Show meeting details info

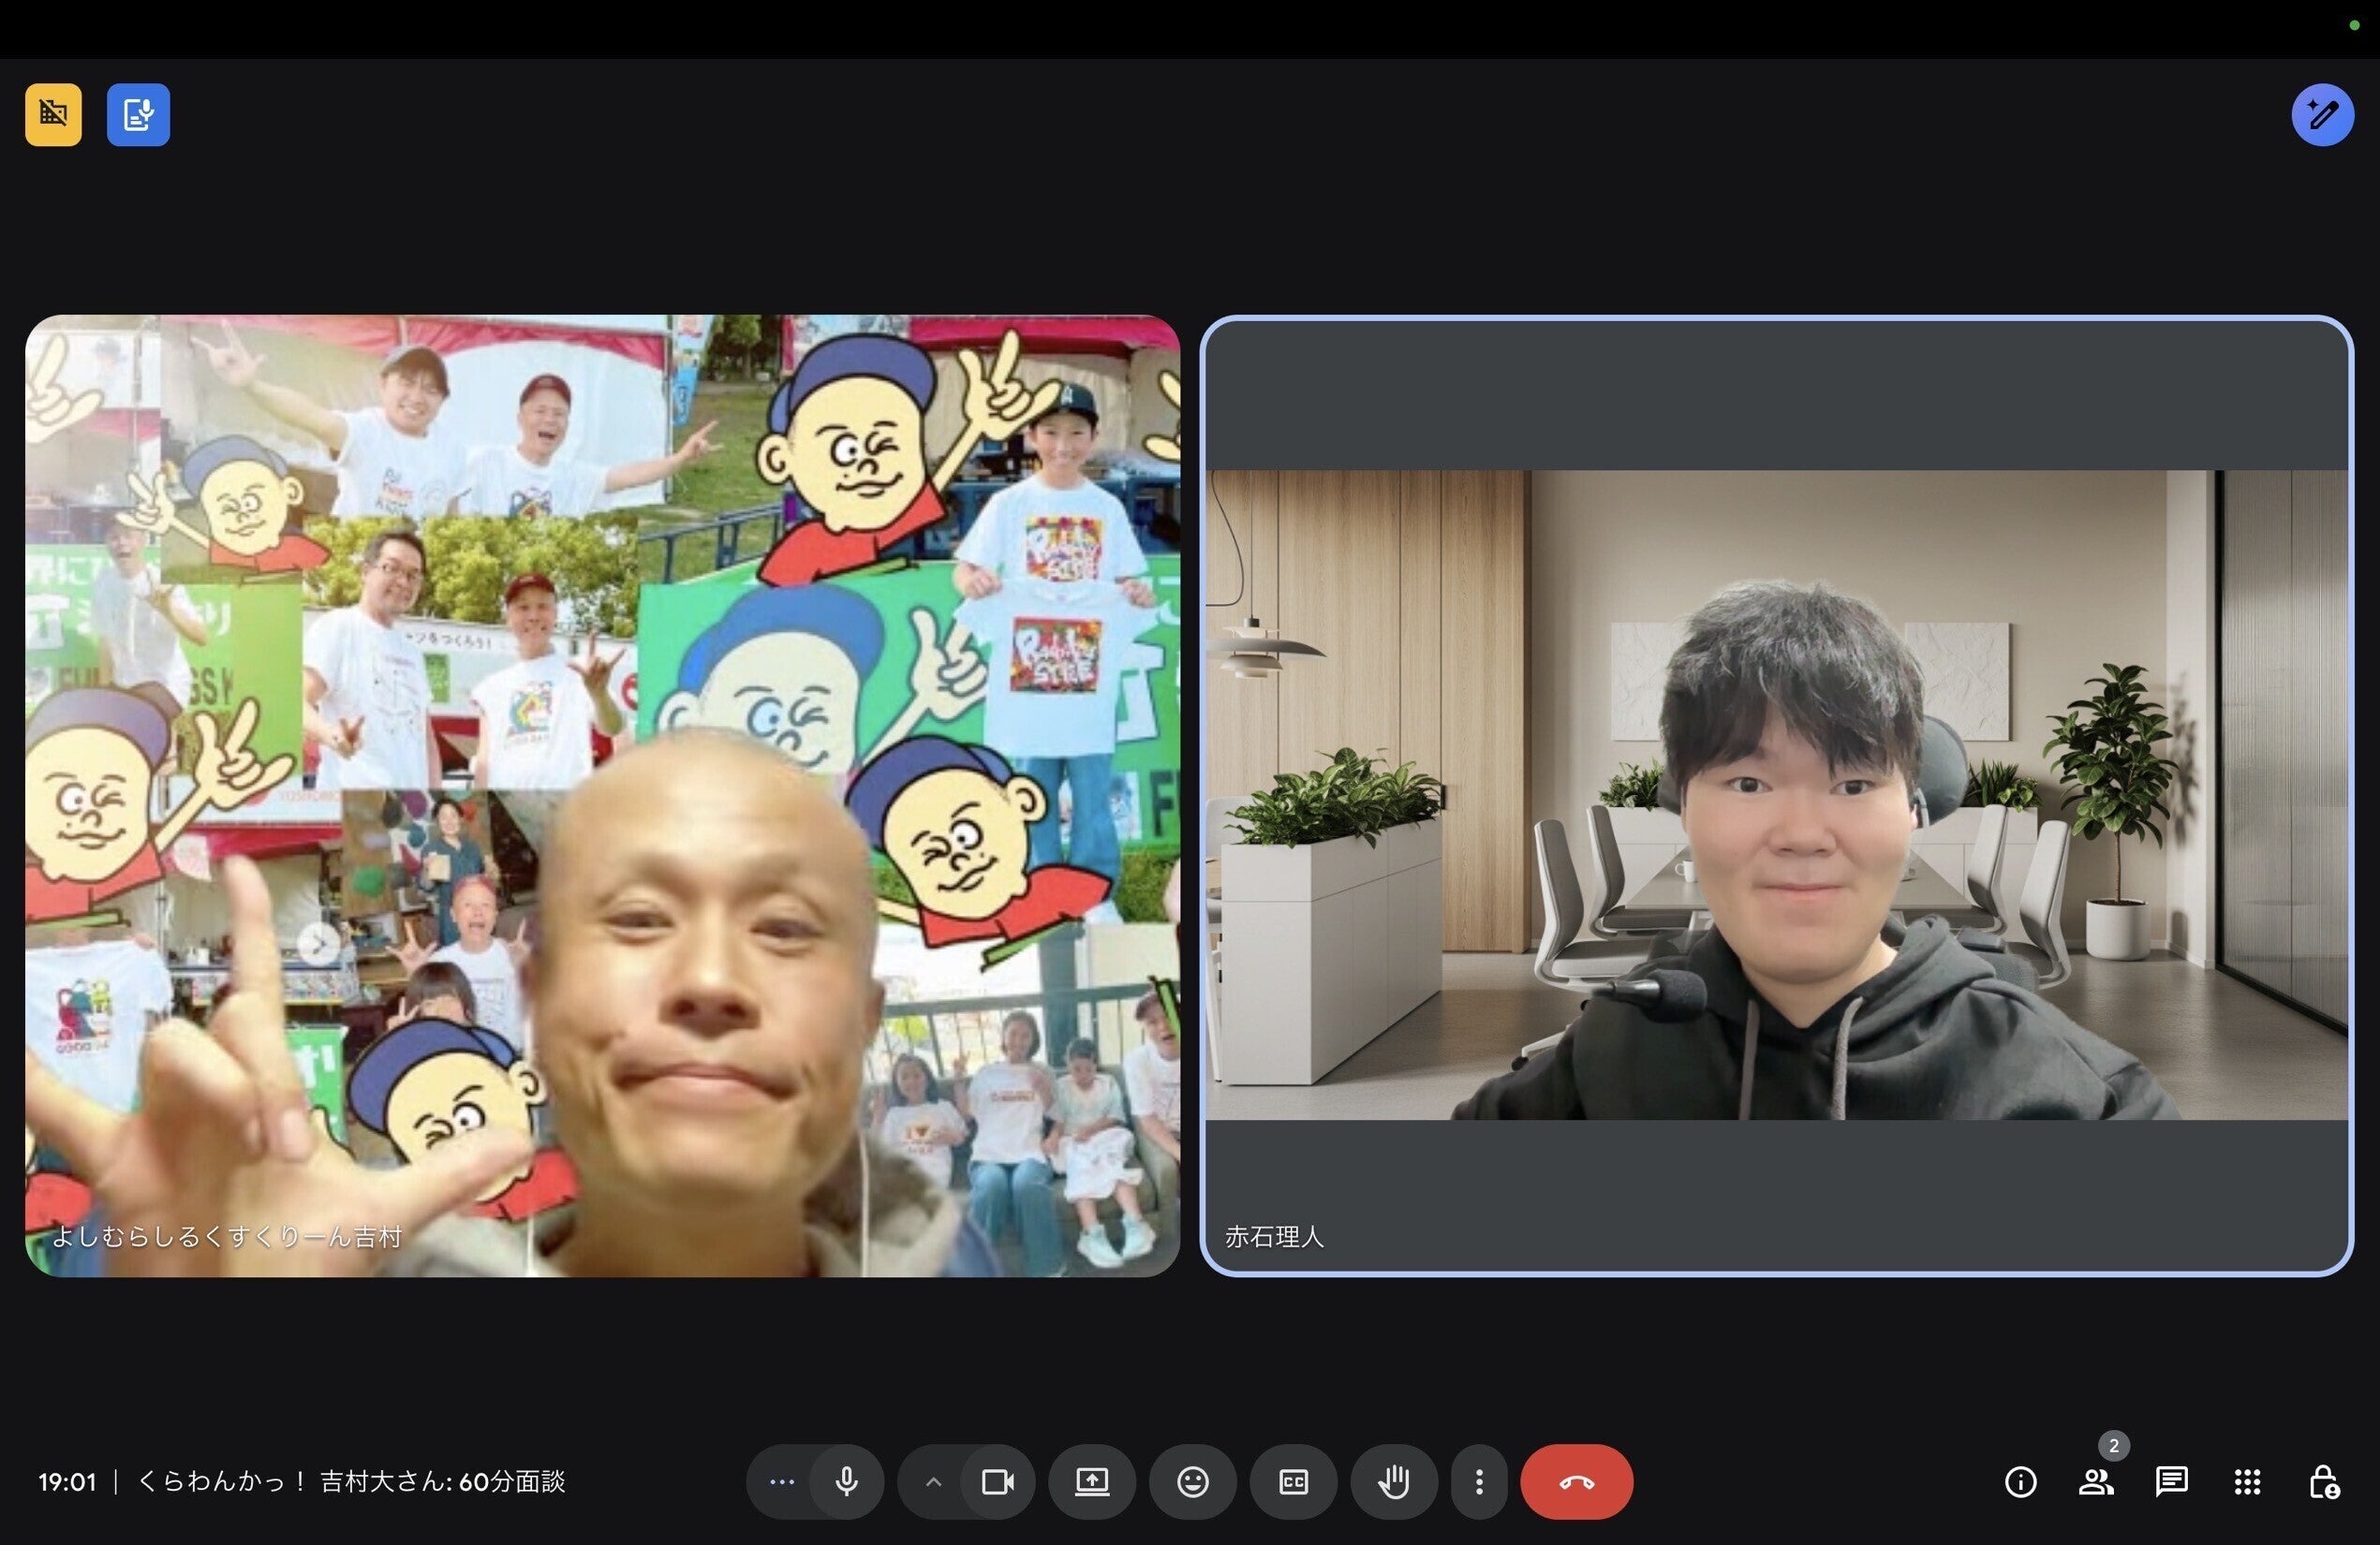click(x=2020, y=1481)
